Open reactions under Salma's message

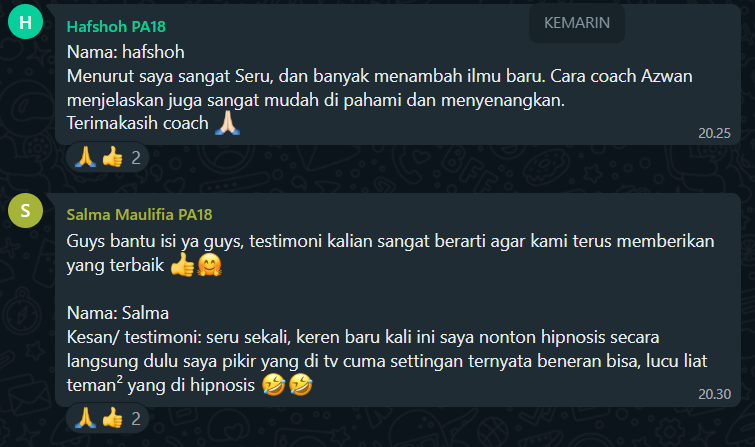coord(107,418)
